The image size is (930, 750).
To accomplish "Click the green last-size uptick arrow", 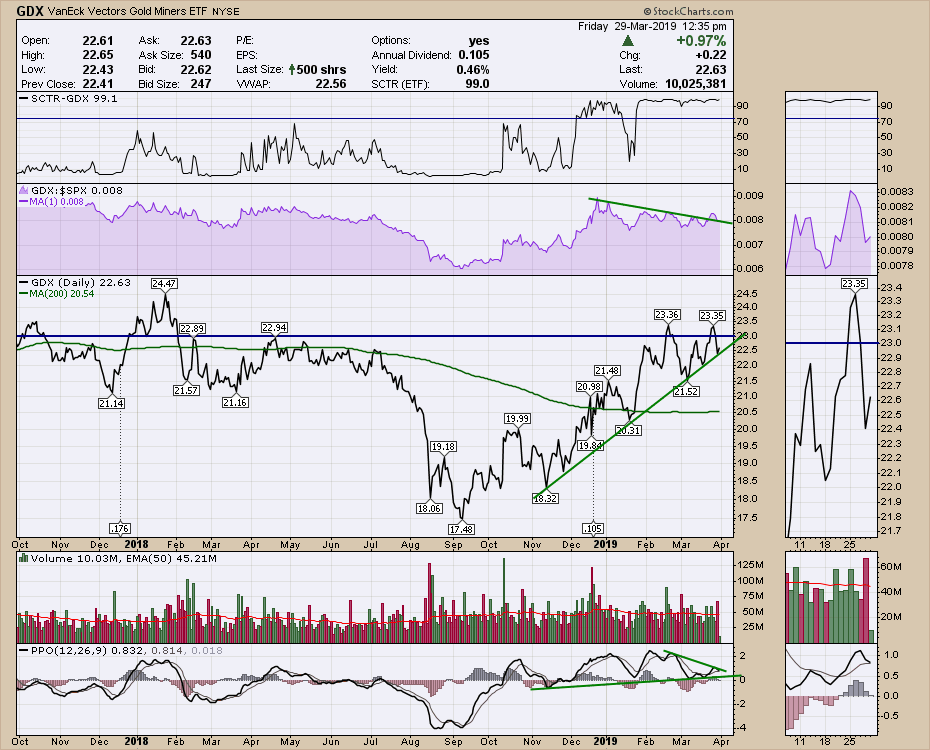I will coord(292,69).
